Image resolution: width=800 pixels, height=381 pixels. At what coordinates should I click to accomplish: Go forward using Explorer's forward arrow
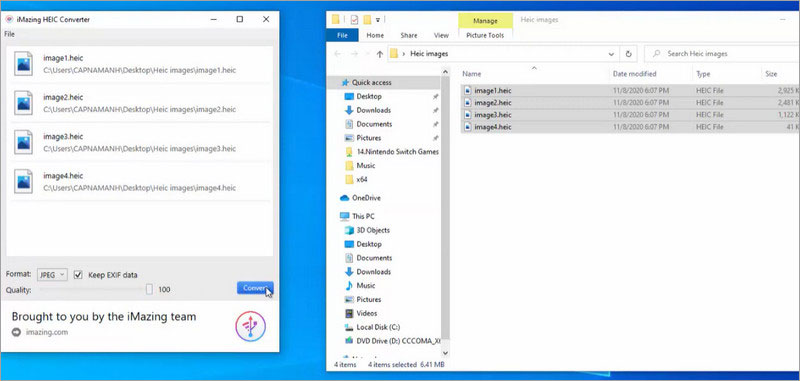point(354,54)
